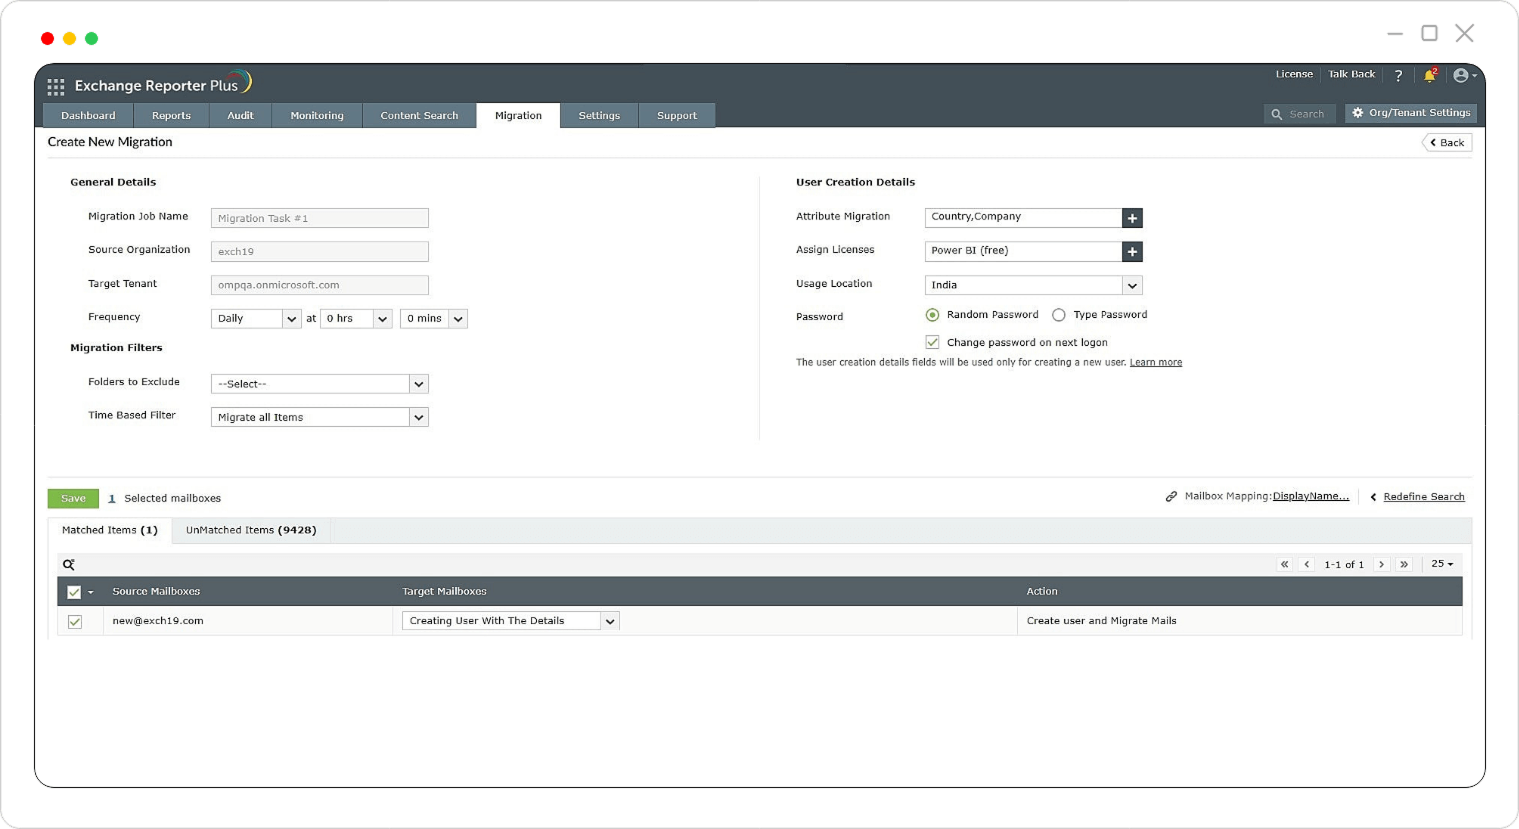1519x829 pixels.
Task: Open the app grid launcher icon
Action: [56, 87]
